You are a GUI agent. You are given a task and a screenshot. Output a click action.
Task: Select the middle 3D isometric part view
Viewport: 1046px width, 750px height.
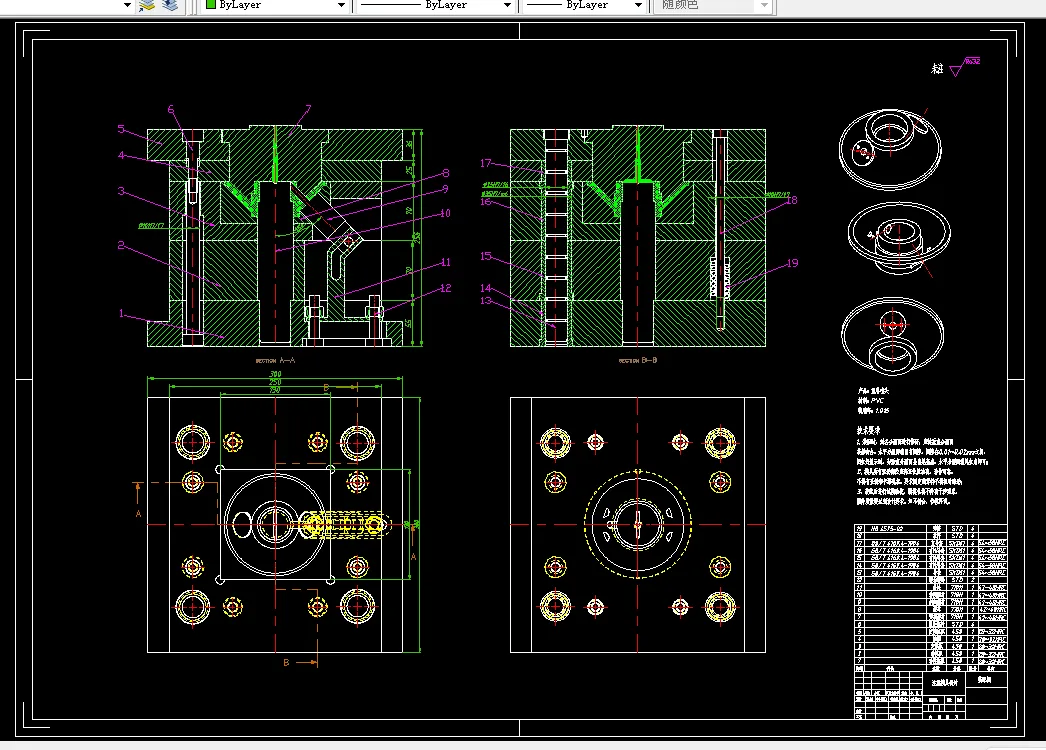click(x=899, y=238)
